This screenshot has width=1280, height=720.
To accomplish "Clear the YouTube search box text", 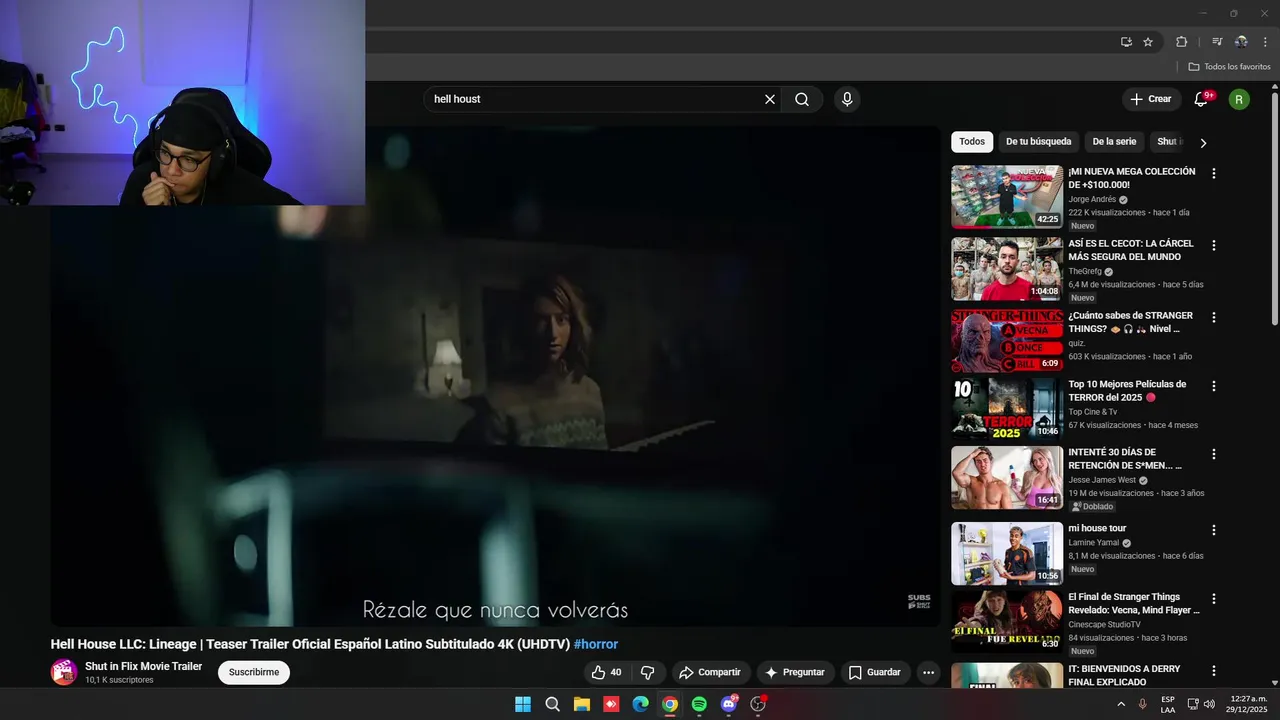I will 770,99.
